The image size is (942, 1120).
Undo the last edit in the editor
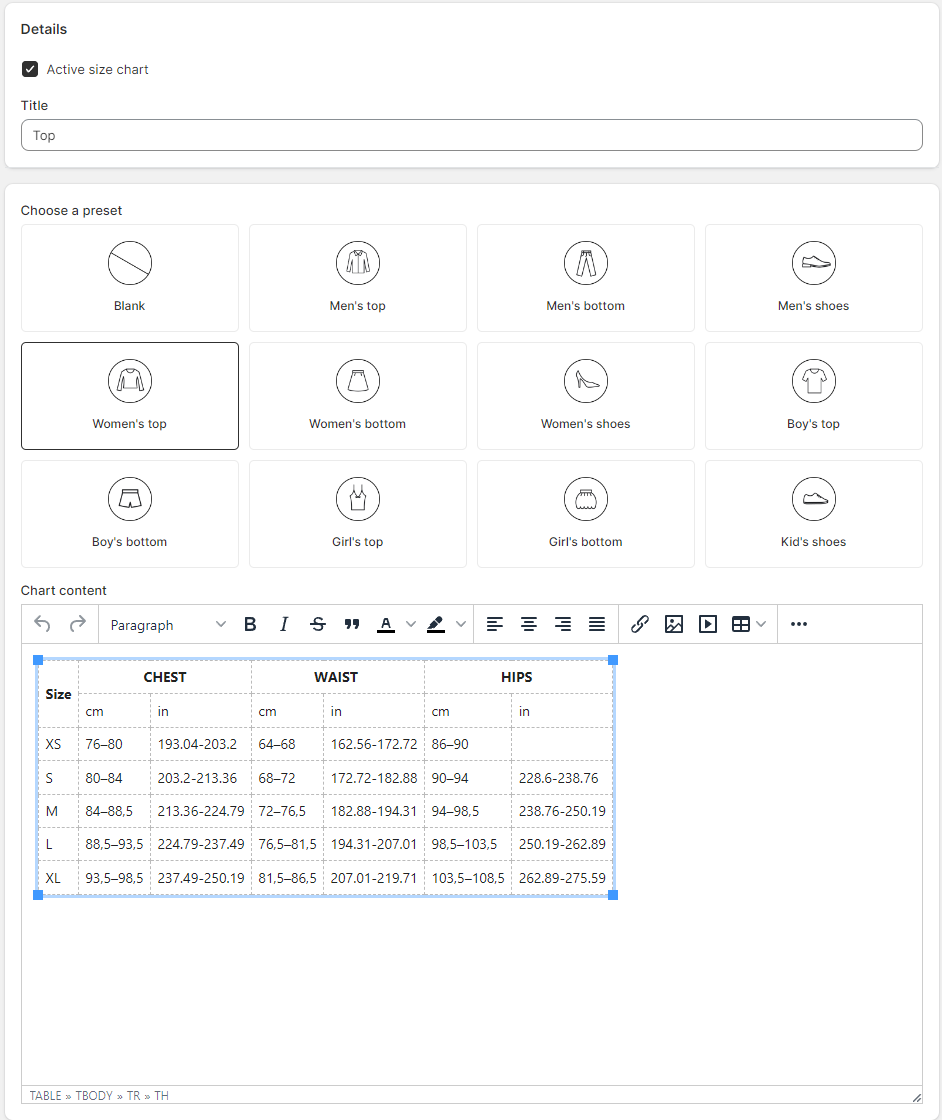[x=43, y=624]
